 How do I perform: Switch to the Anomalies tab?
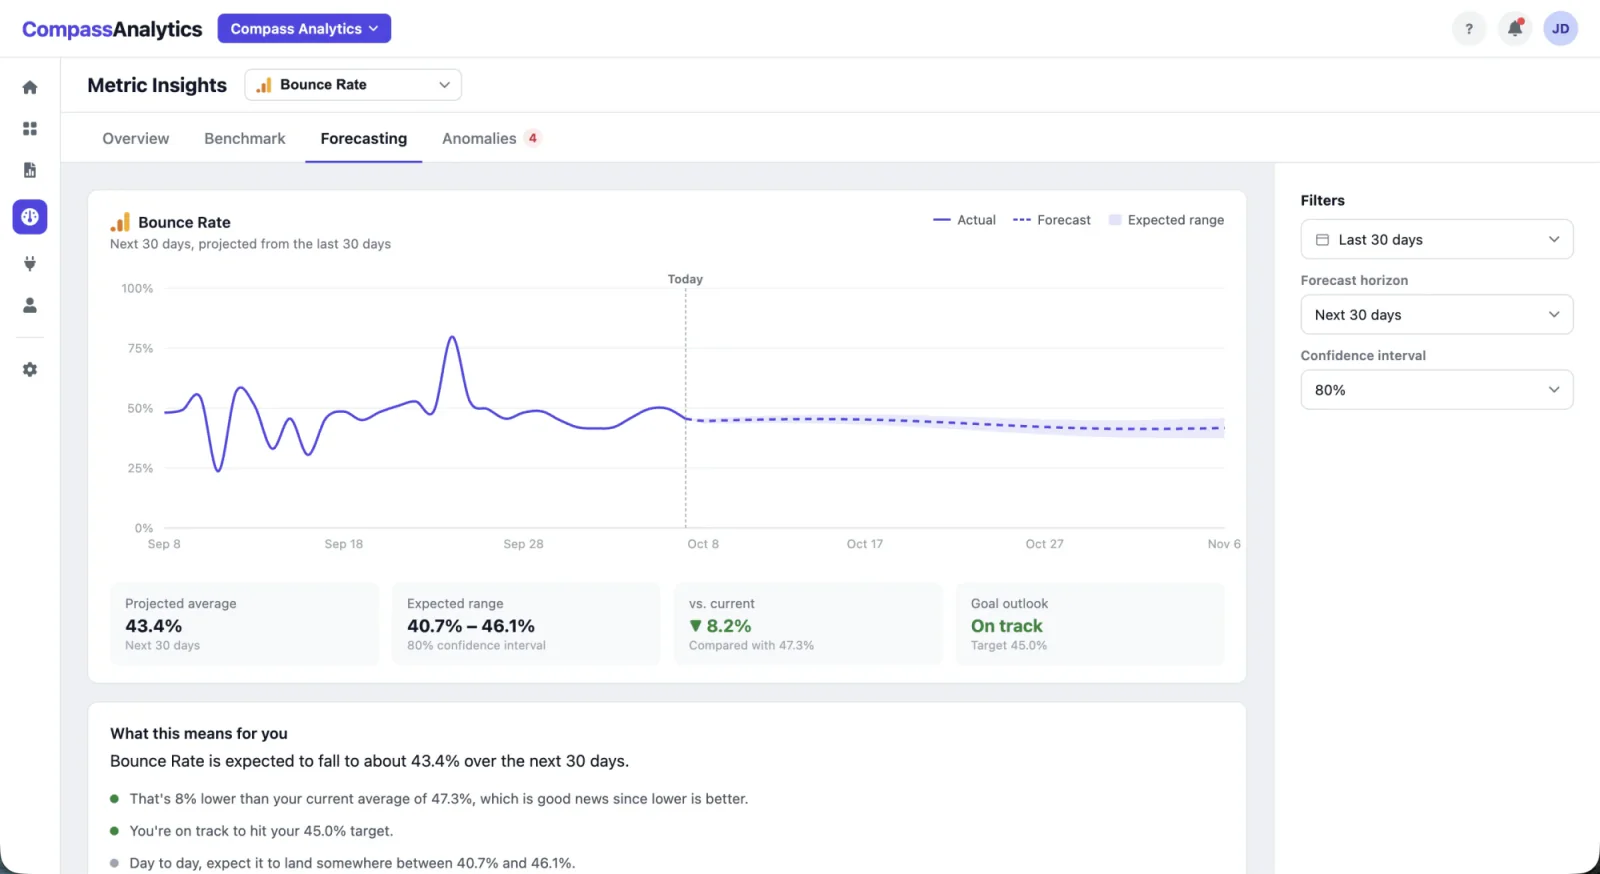click(x=491, y=139)
